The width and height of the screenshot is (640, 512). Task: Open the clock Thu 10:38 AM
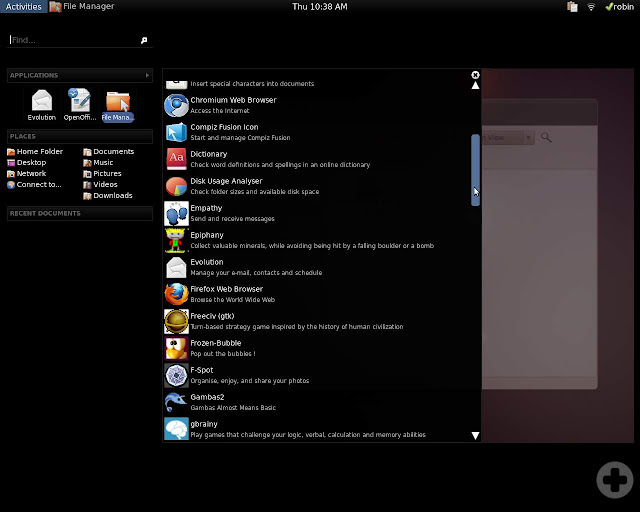coord(320,7)
